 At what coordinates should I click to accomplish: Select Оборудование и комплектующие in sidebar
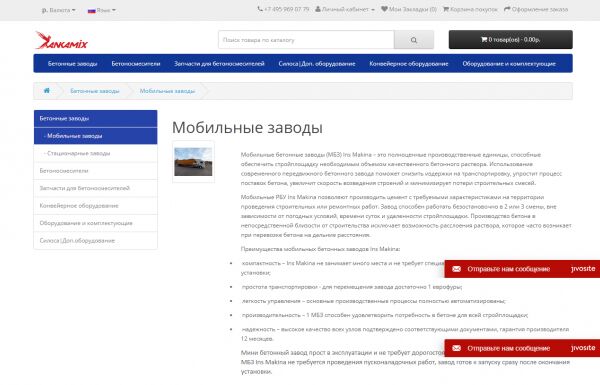pos(96,223)
